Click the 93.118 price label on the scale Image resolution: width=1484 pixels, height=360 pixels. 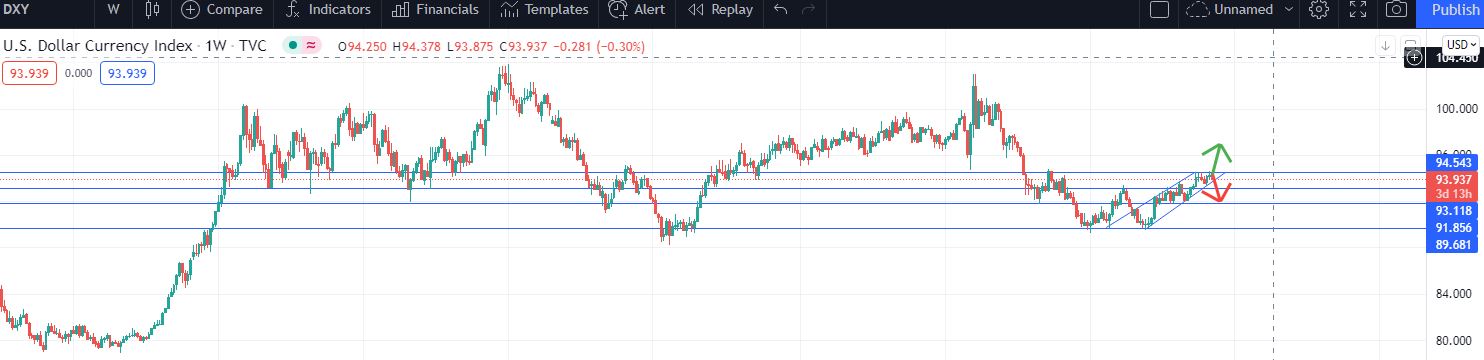pyautogui.click(x=1452, y=212)
